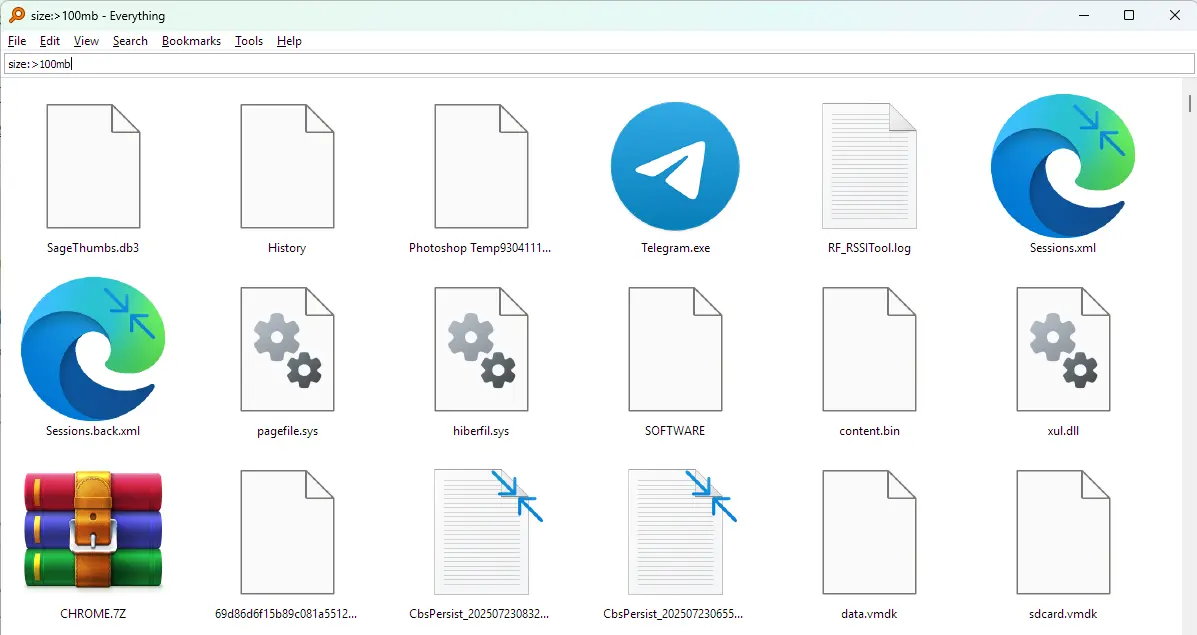Click the data.vmdk file name label
The height and width of the screenshot is (635, 1197).
point(869,614)
